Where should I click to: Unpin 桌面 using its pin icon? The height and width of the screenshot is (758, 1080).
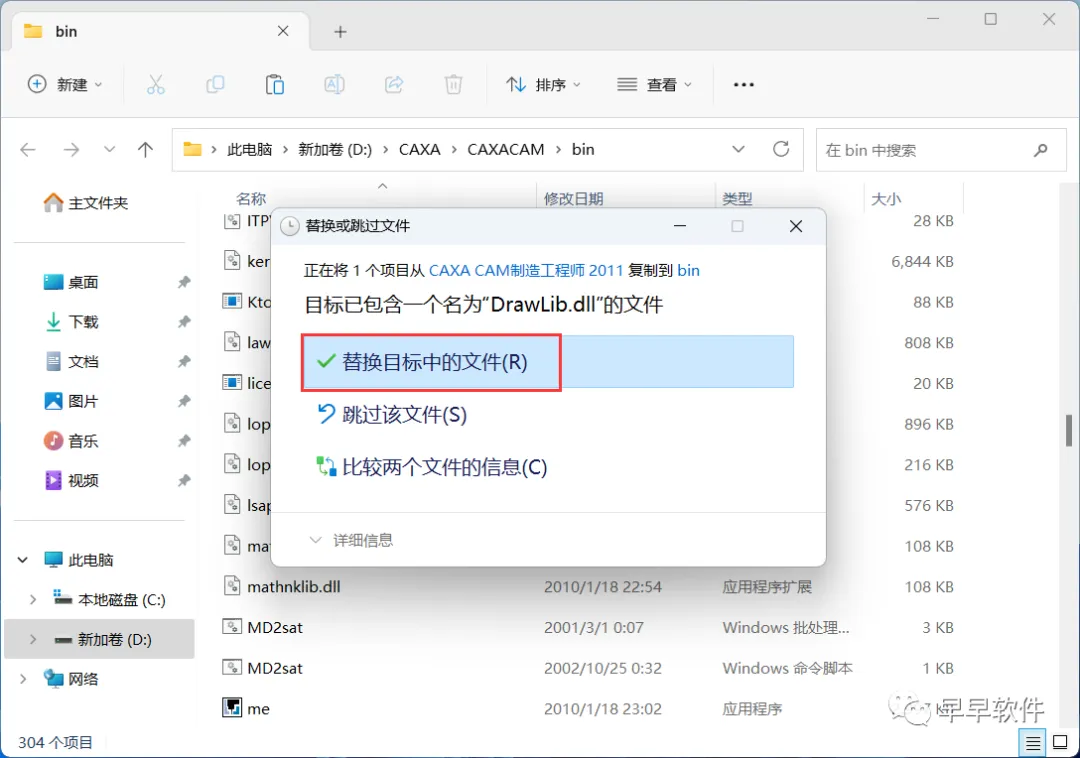pyautogui.click(x=184, y=282)
